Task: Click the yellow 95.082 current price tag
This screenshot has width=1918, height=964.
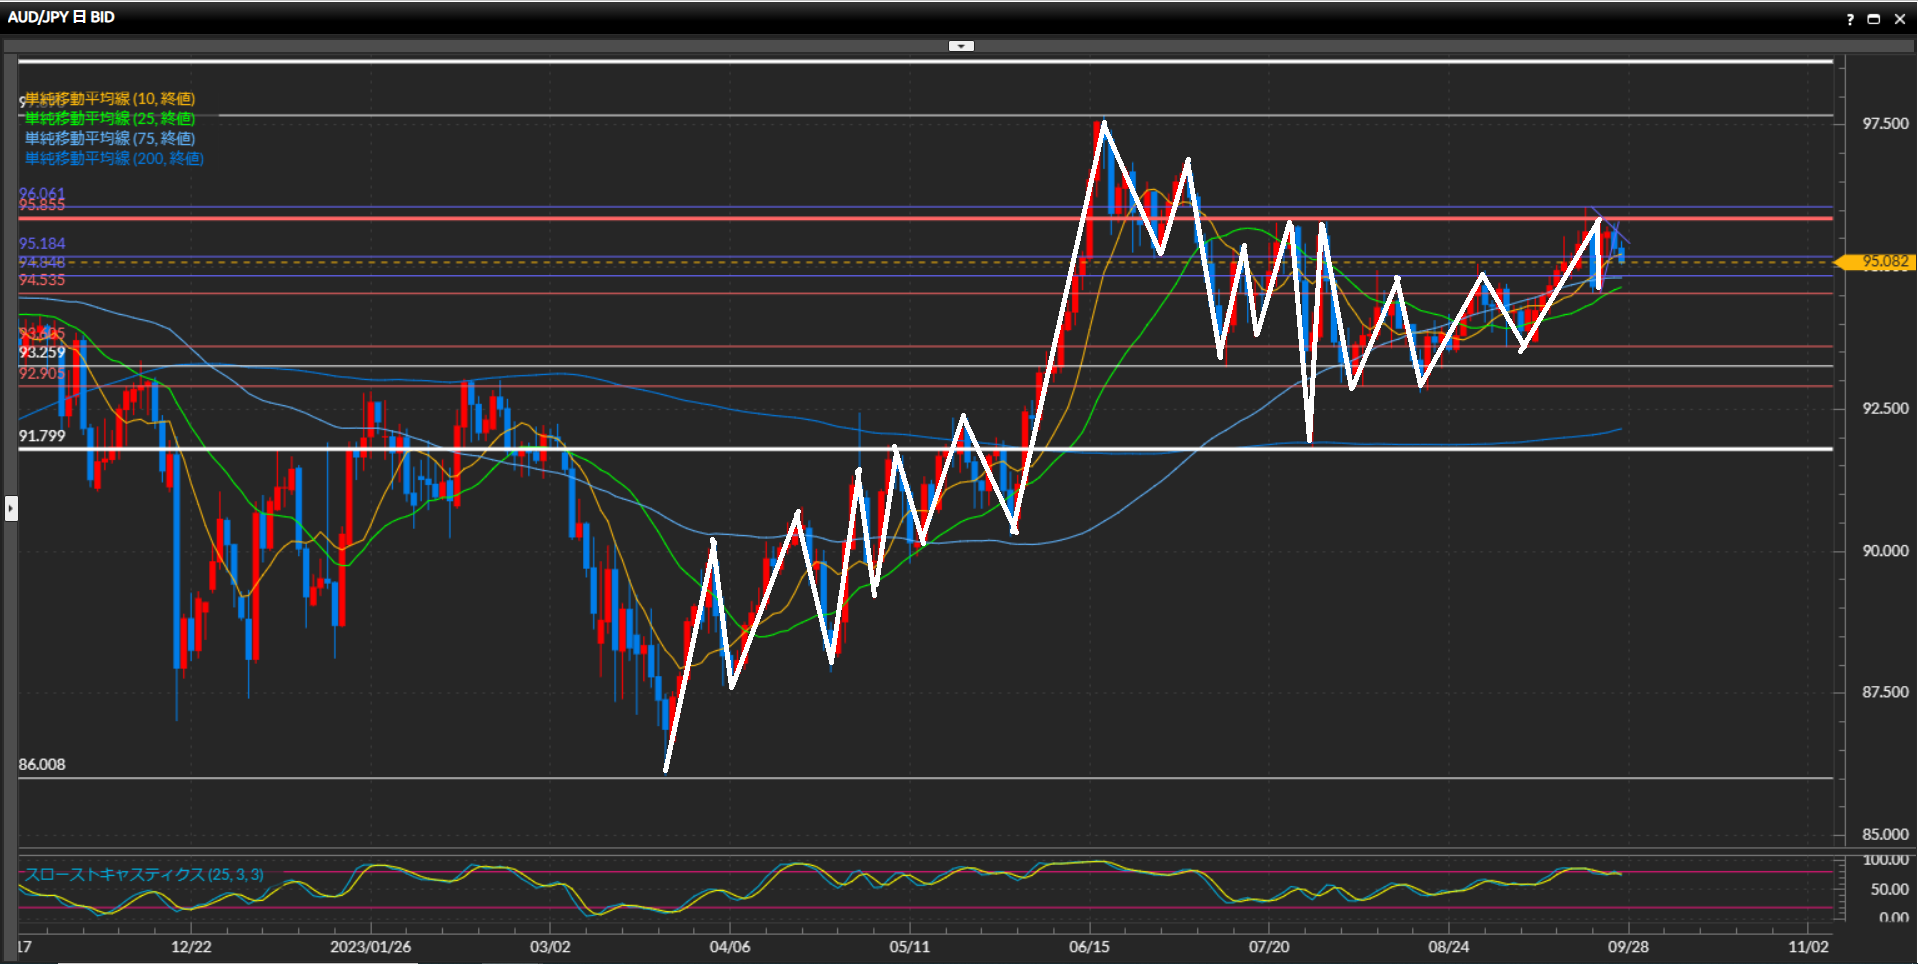Action: [x=1880, y=262]
